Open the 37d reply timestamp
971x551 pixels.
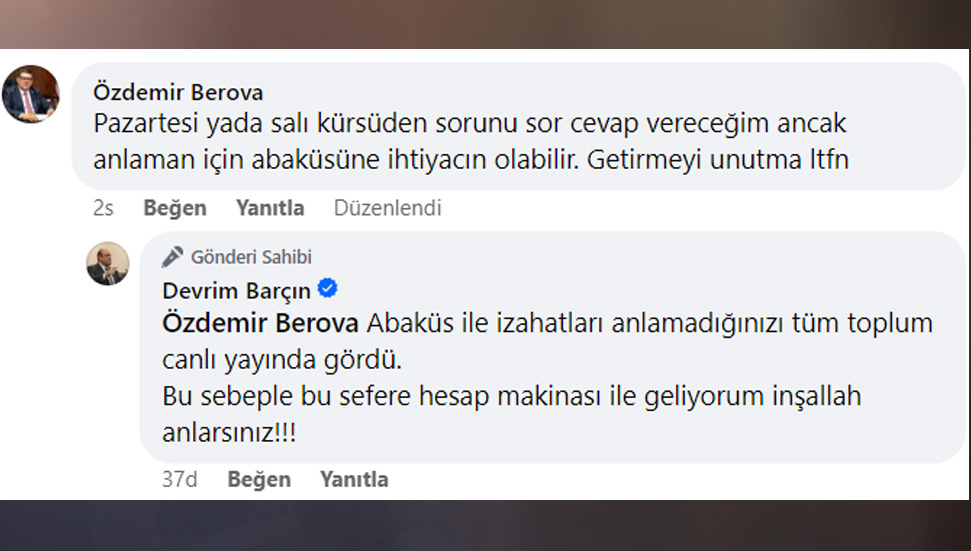tap(179, 479)
